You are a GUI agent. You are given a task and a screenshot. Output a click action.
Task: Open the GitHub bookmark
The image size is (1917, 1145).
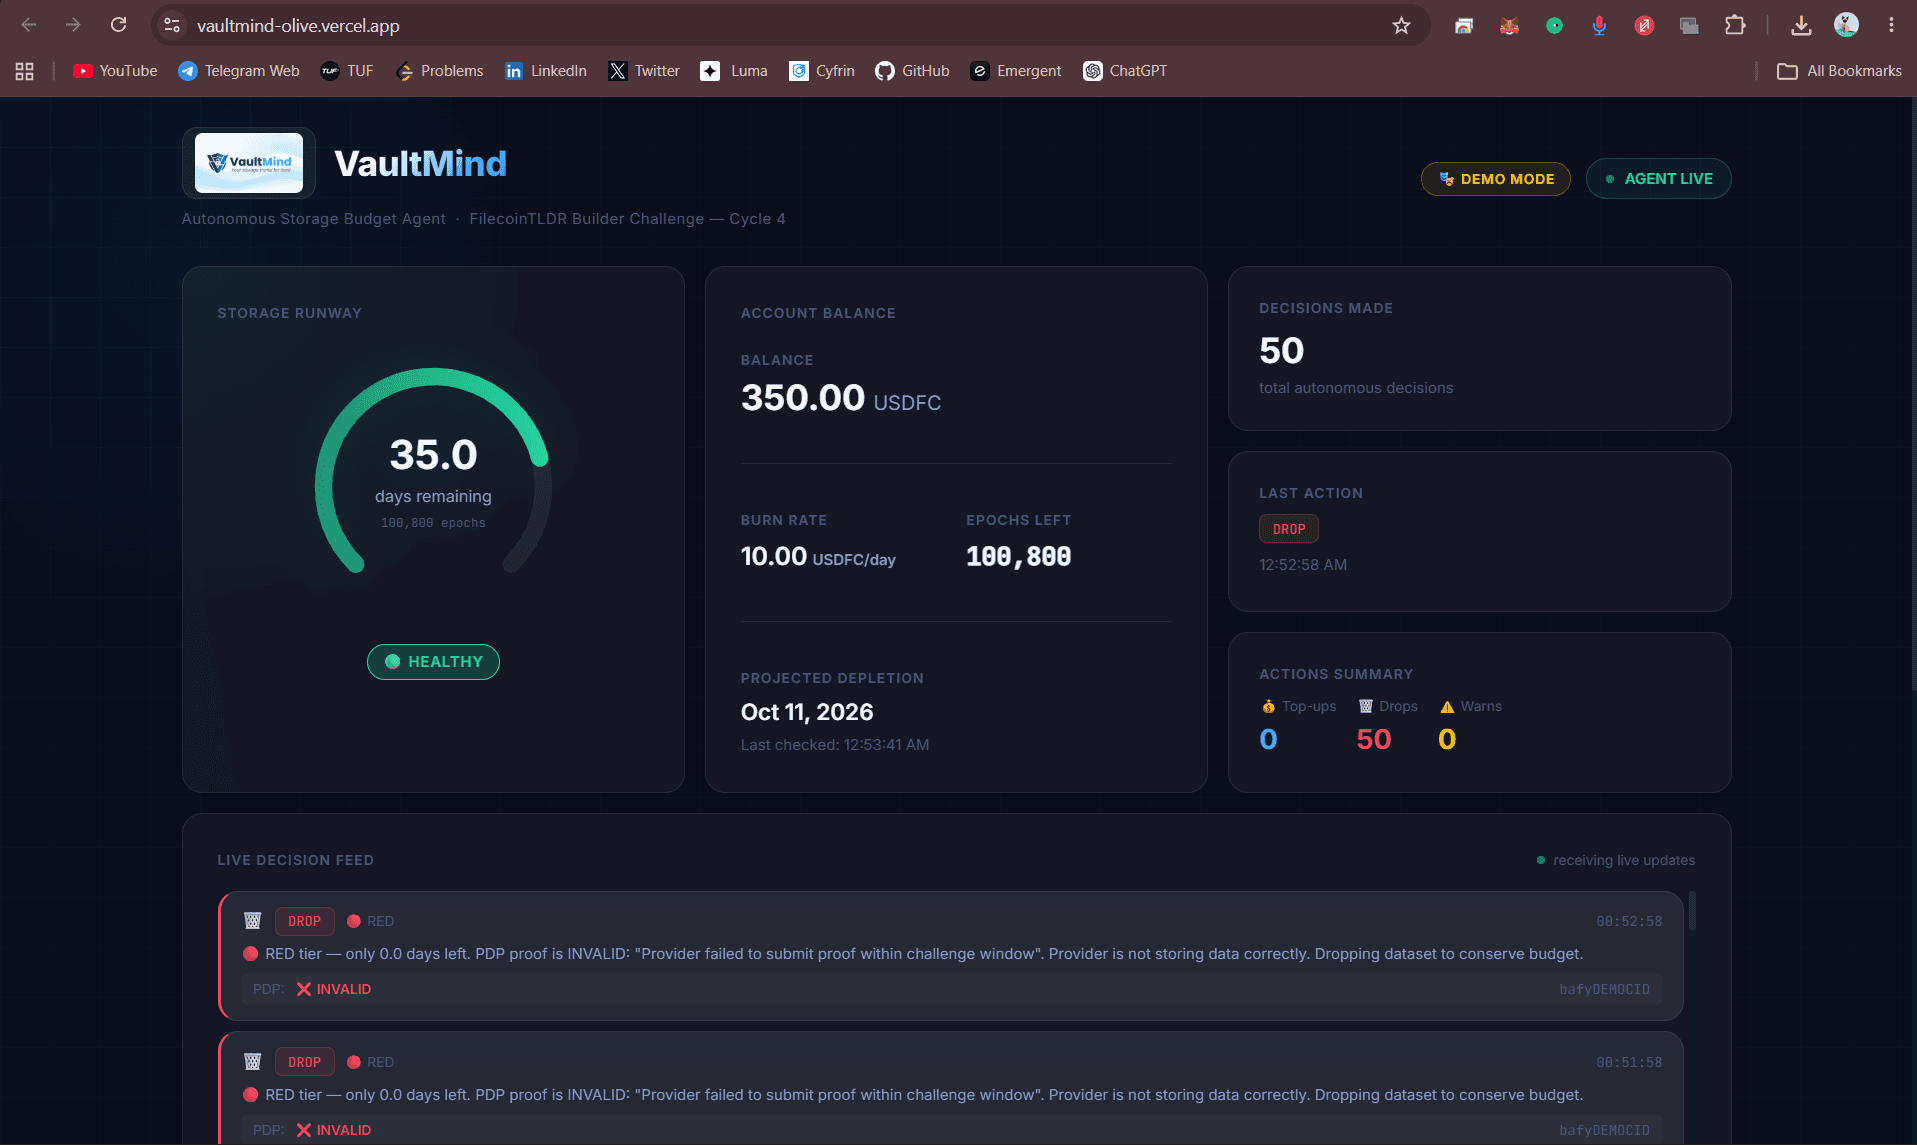tap(912, 71)
